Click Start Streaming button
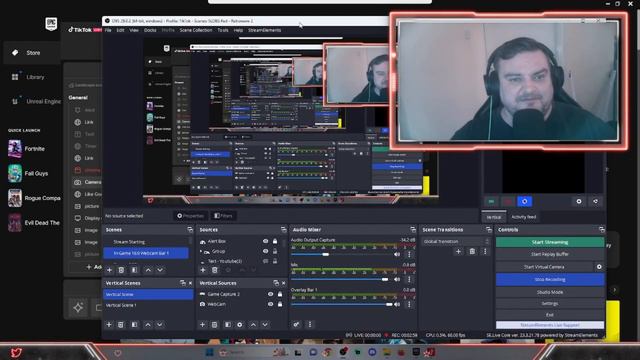 [x=550, y=242]
